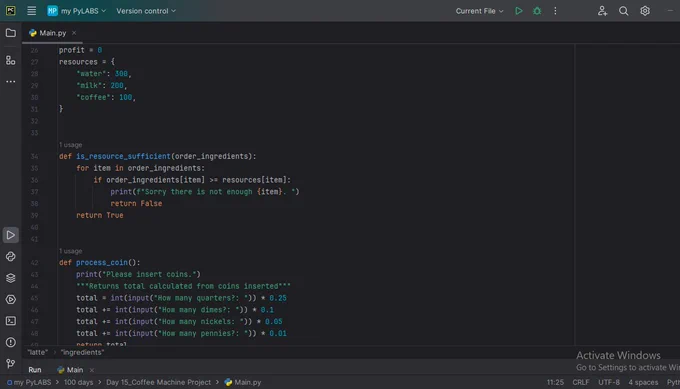The image size is (680, 389).
Task: Change 4 spaces indent setting
Action: coord(643,382)
